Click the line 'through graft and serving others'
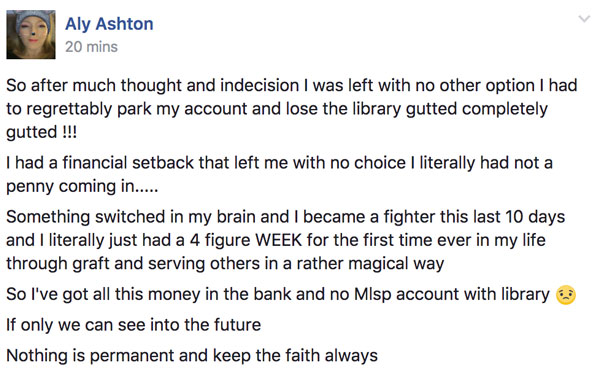The width and height of the screenshot is (600, 377). click(225, 264)
